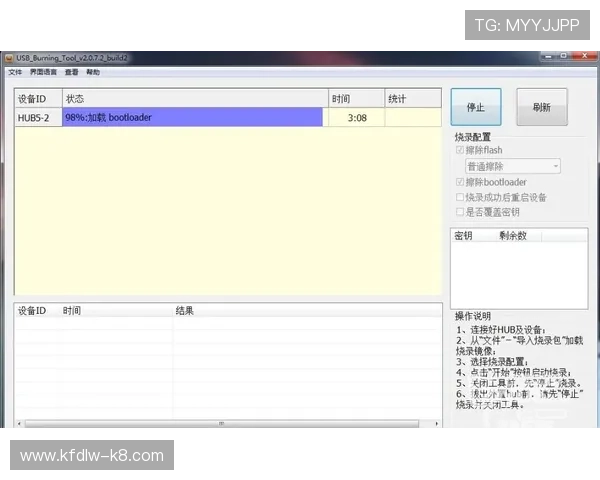Open the 界面语言 menu

43,72
